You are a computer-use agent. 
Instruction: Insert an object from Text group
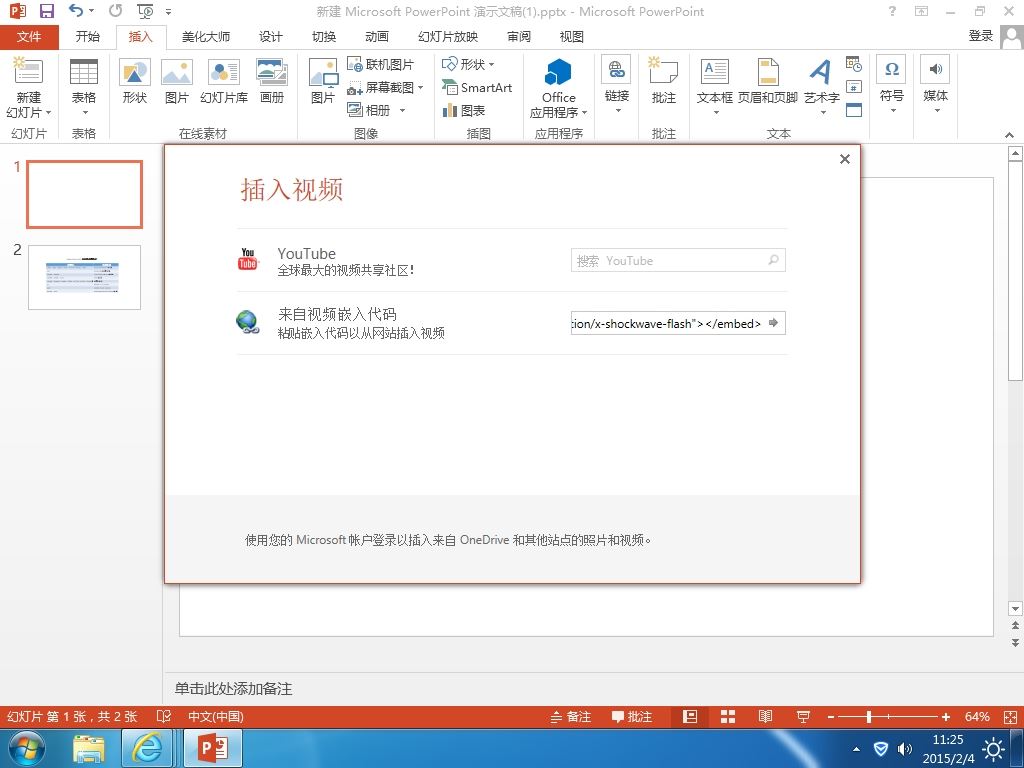[854, 110]
